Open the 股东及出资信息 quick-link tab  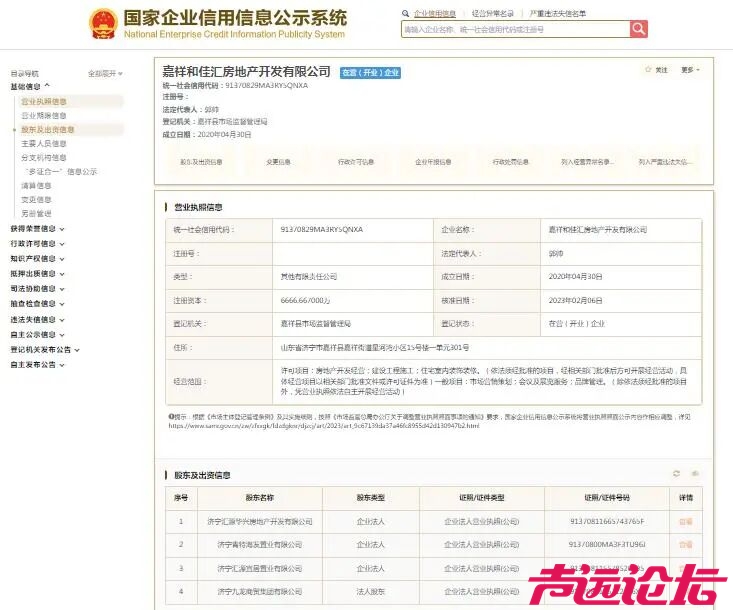(x=201, y=162)
